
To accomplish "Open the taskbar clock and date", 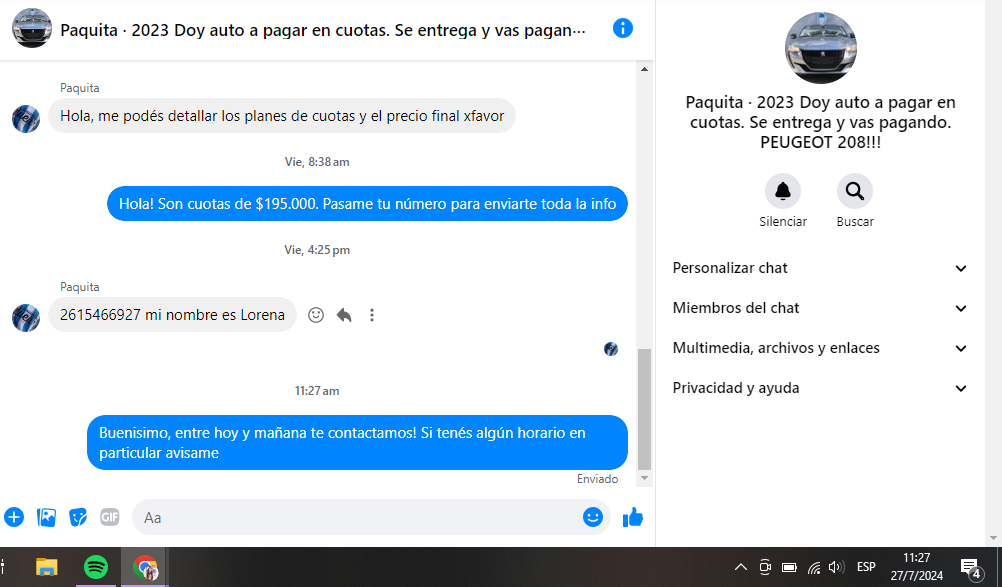I will click(916, 567).
